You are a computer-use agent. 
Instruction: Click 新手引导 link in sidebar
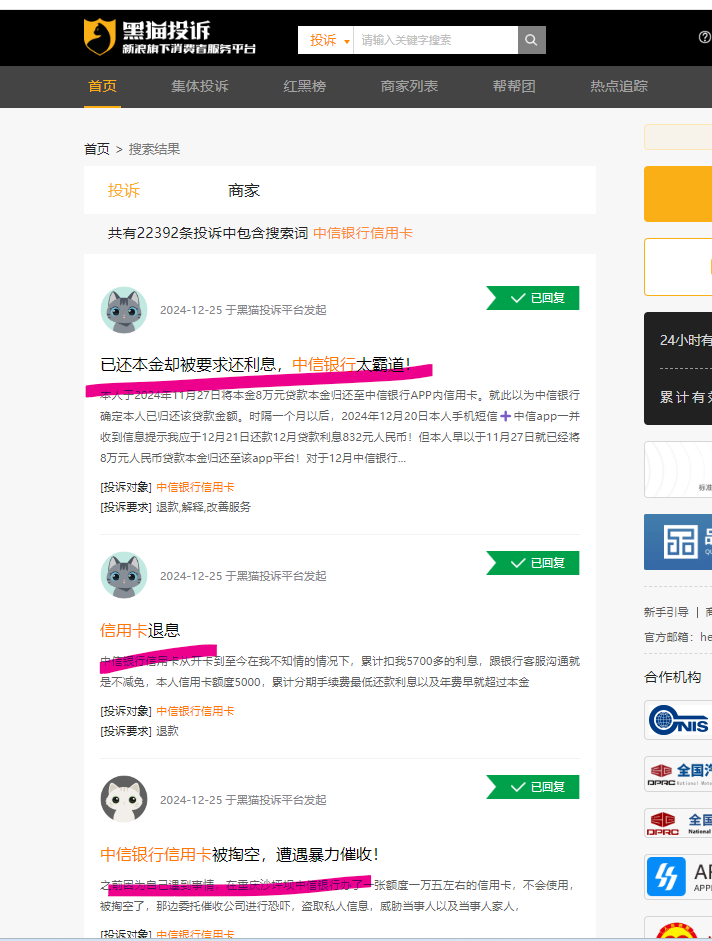[x=666, y=612]
